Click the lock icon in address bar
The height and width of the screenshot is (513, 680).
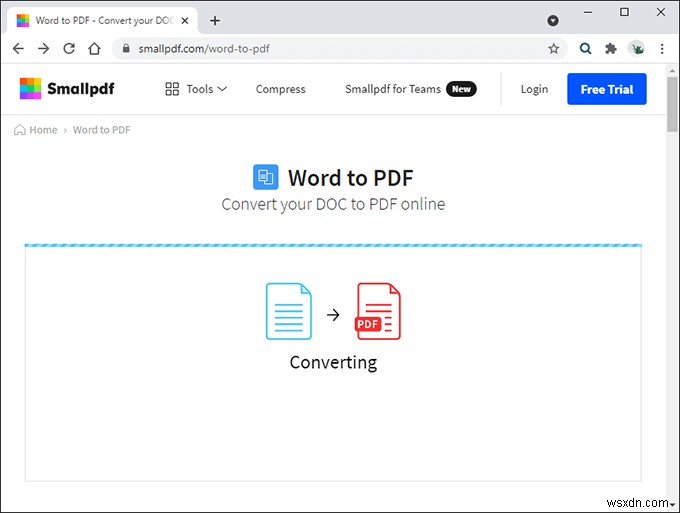(126, 48)
